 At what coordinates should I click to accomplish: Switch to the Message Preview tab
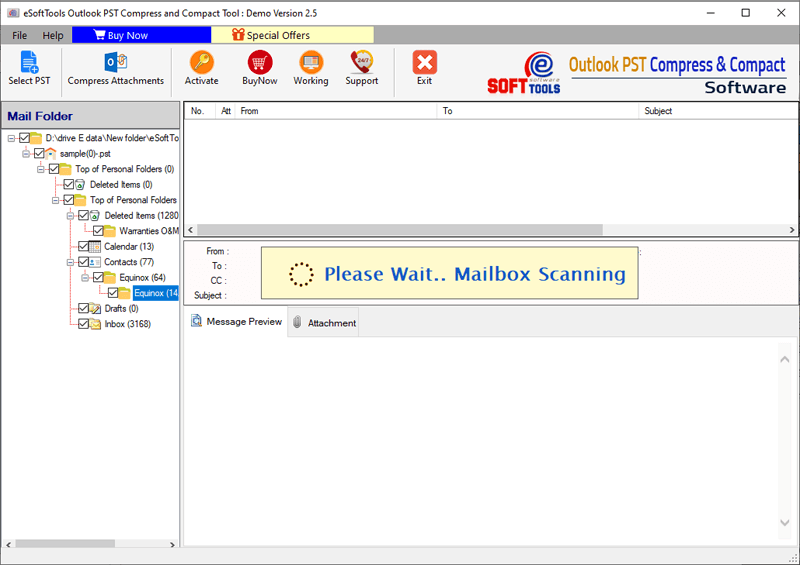tap(236, 322)
